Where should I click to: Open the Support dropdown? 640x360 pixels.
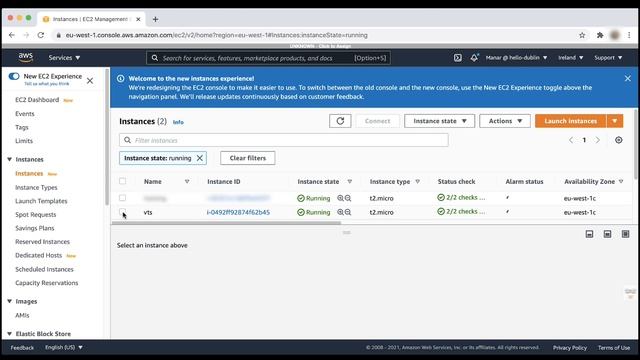coord(608,58)
